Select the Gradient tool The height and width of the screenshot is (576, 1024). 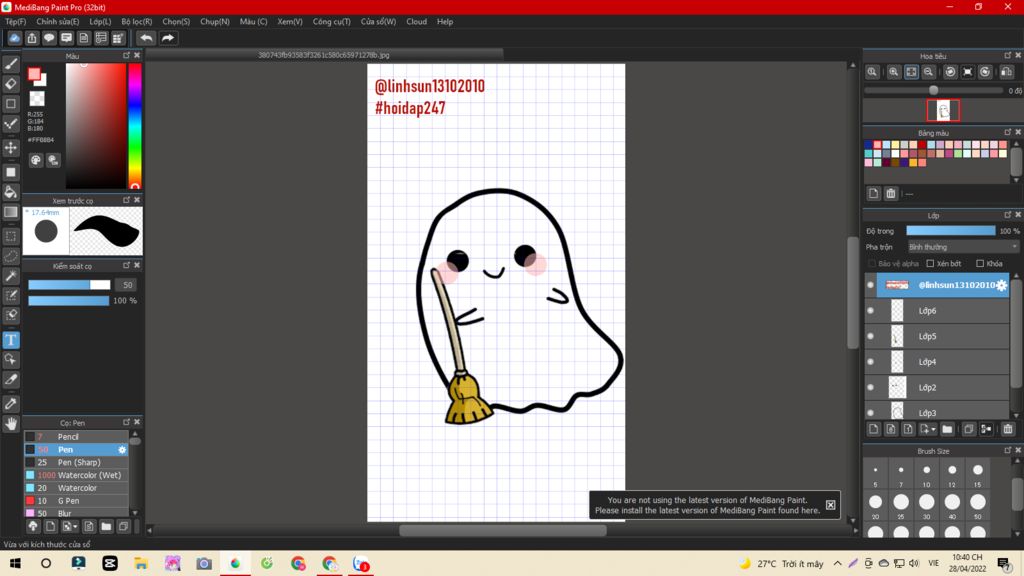pos(11,212)
